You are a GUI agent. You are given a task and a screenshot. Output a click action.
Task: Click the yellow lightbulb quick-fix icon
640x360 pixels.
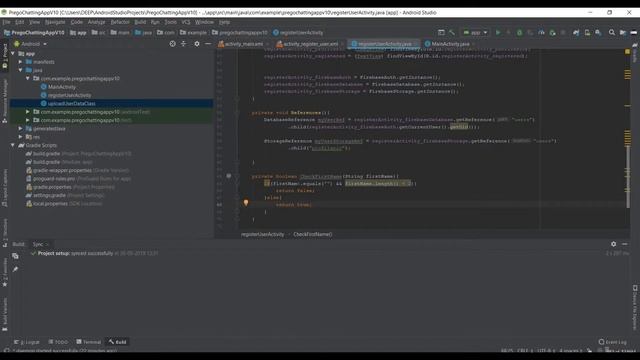click(x=246, y=202)
